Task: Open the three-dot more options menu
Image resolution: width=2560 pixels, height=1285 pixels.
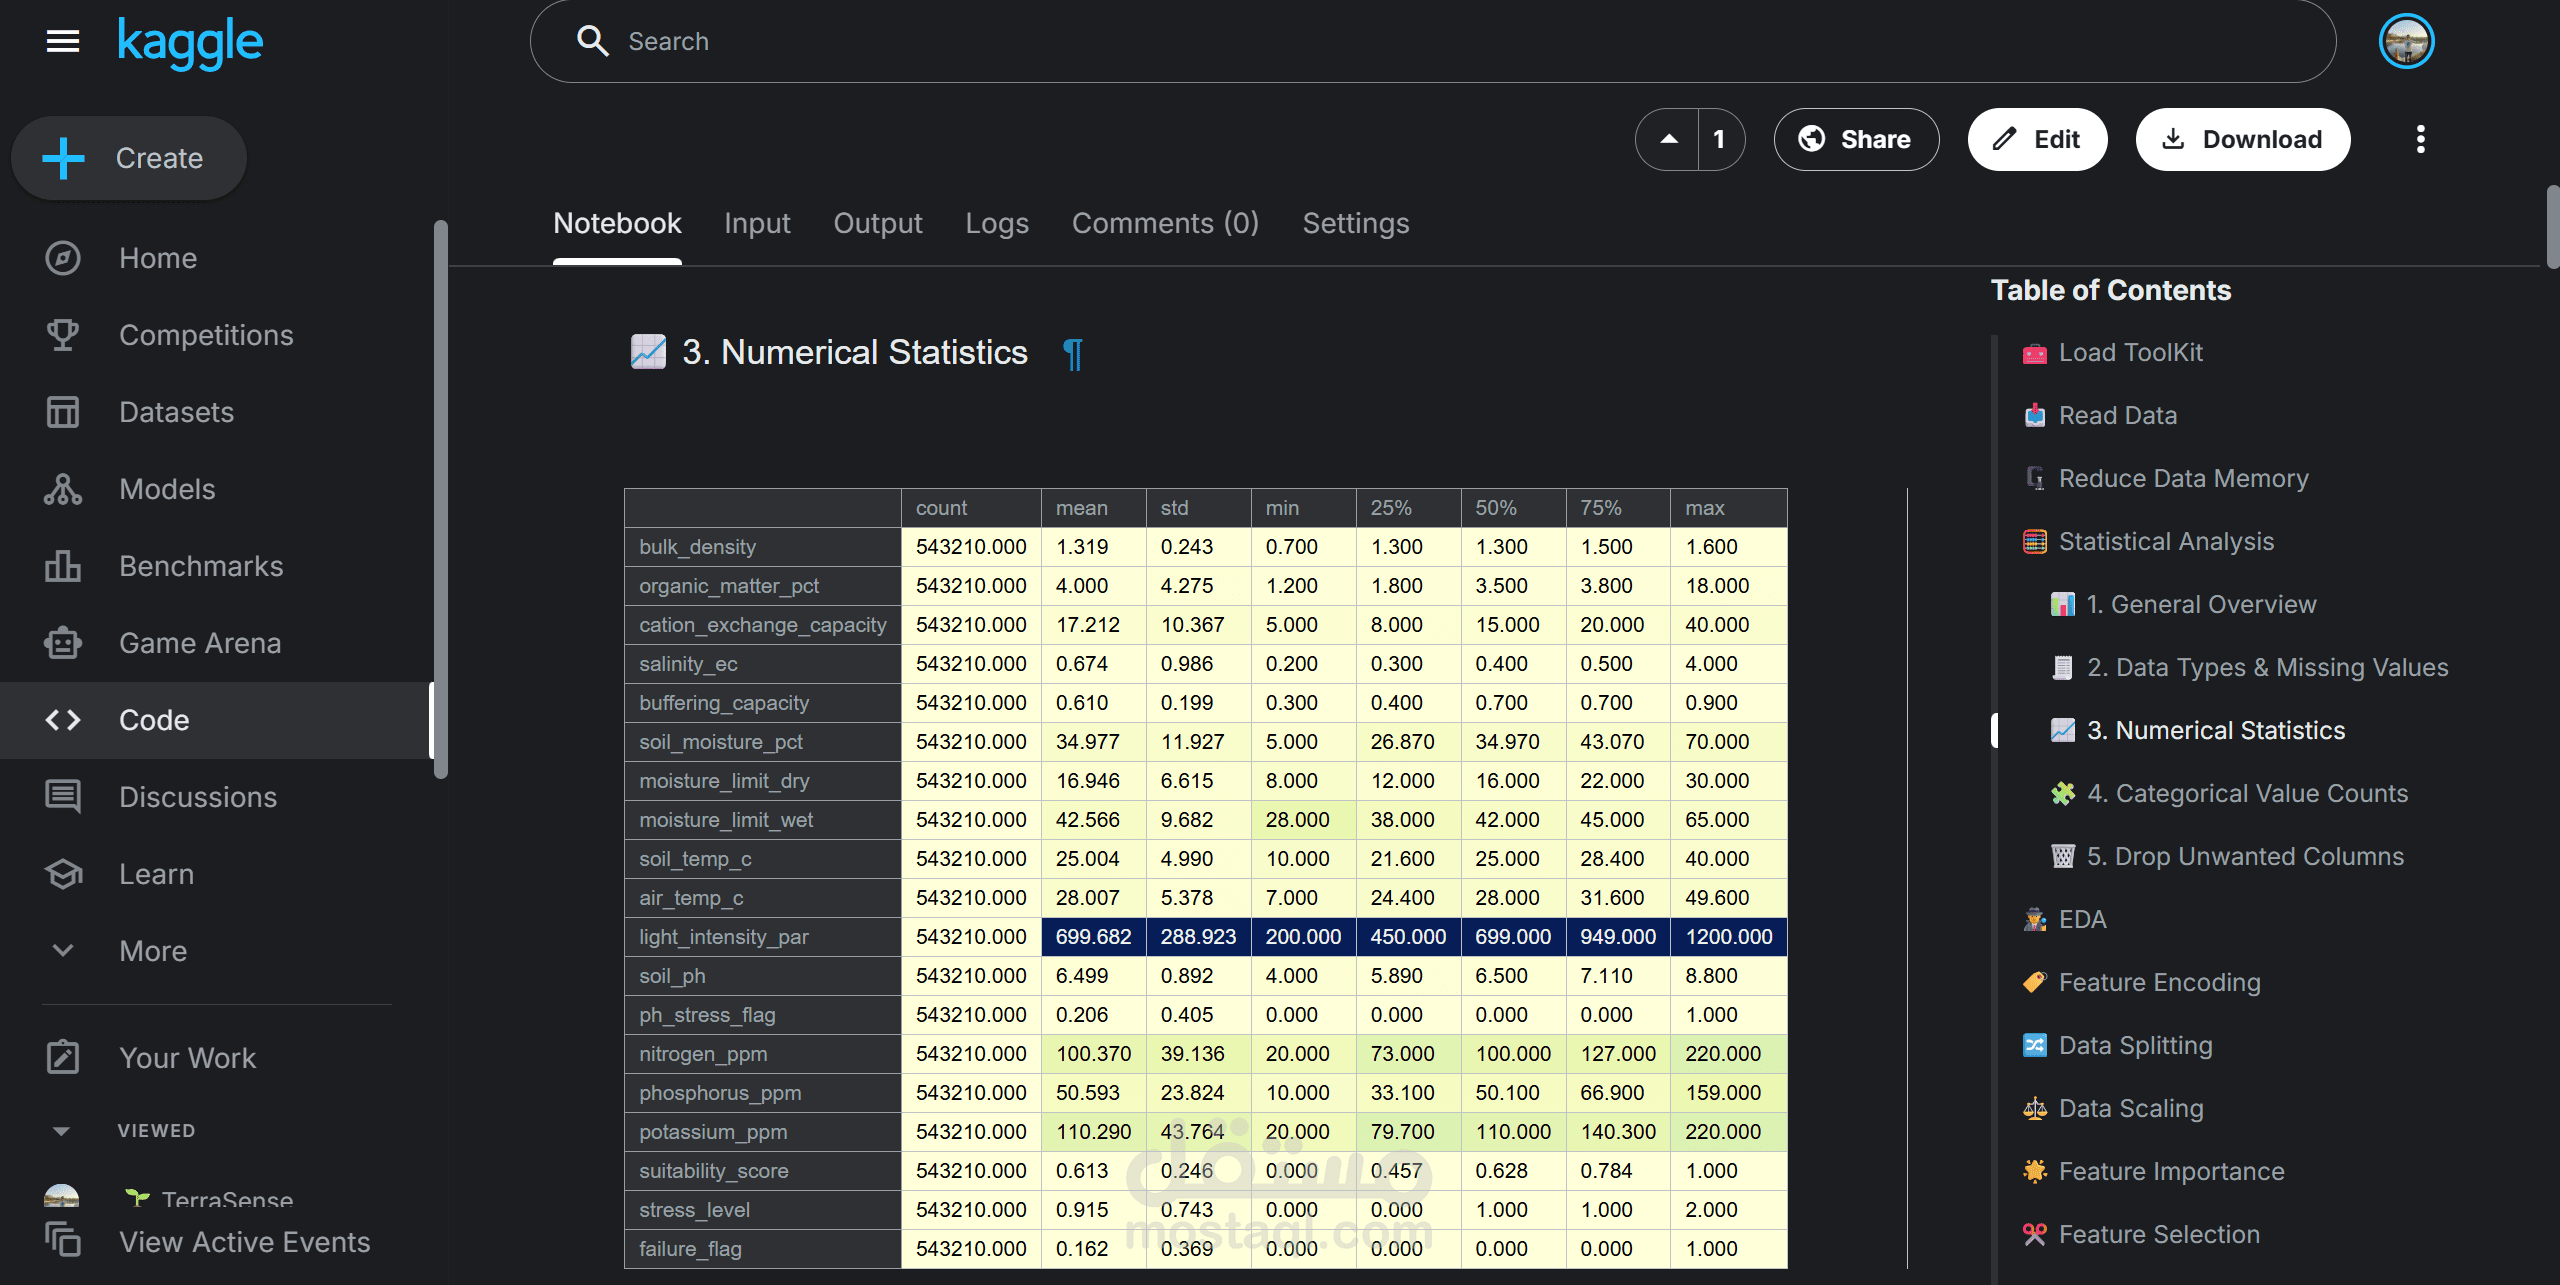Action: [x=2420, y=139]
